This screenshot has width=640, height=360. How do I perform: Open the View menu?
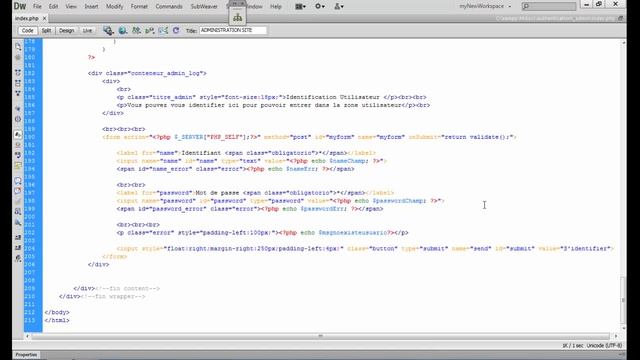71,7
